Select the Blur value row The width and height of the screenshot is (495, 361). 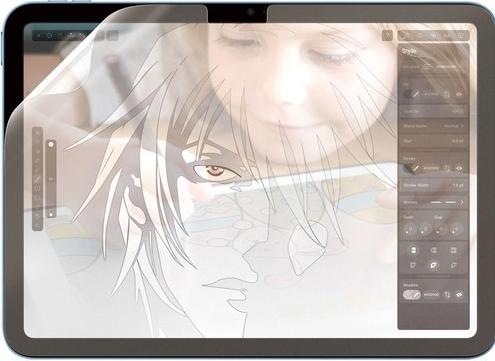[x=433, y=141]
